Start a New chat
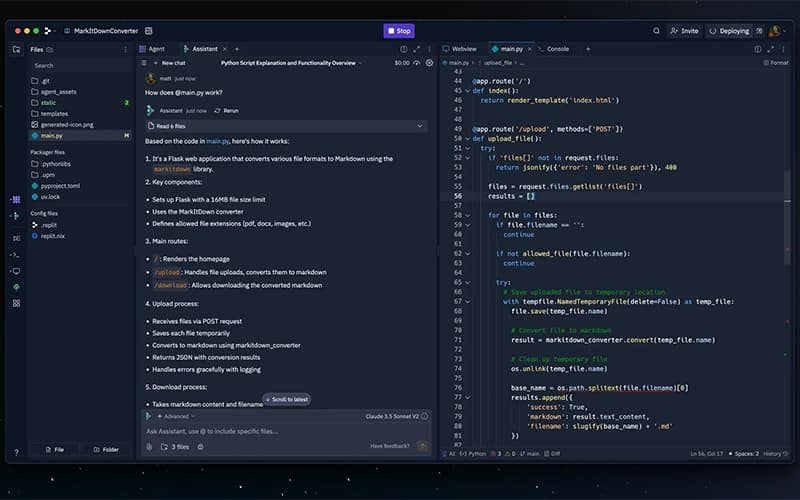The image size is (800, 500). coord(170,63)
